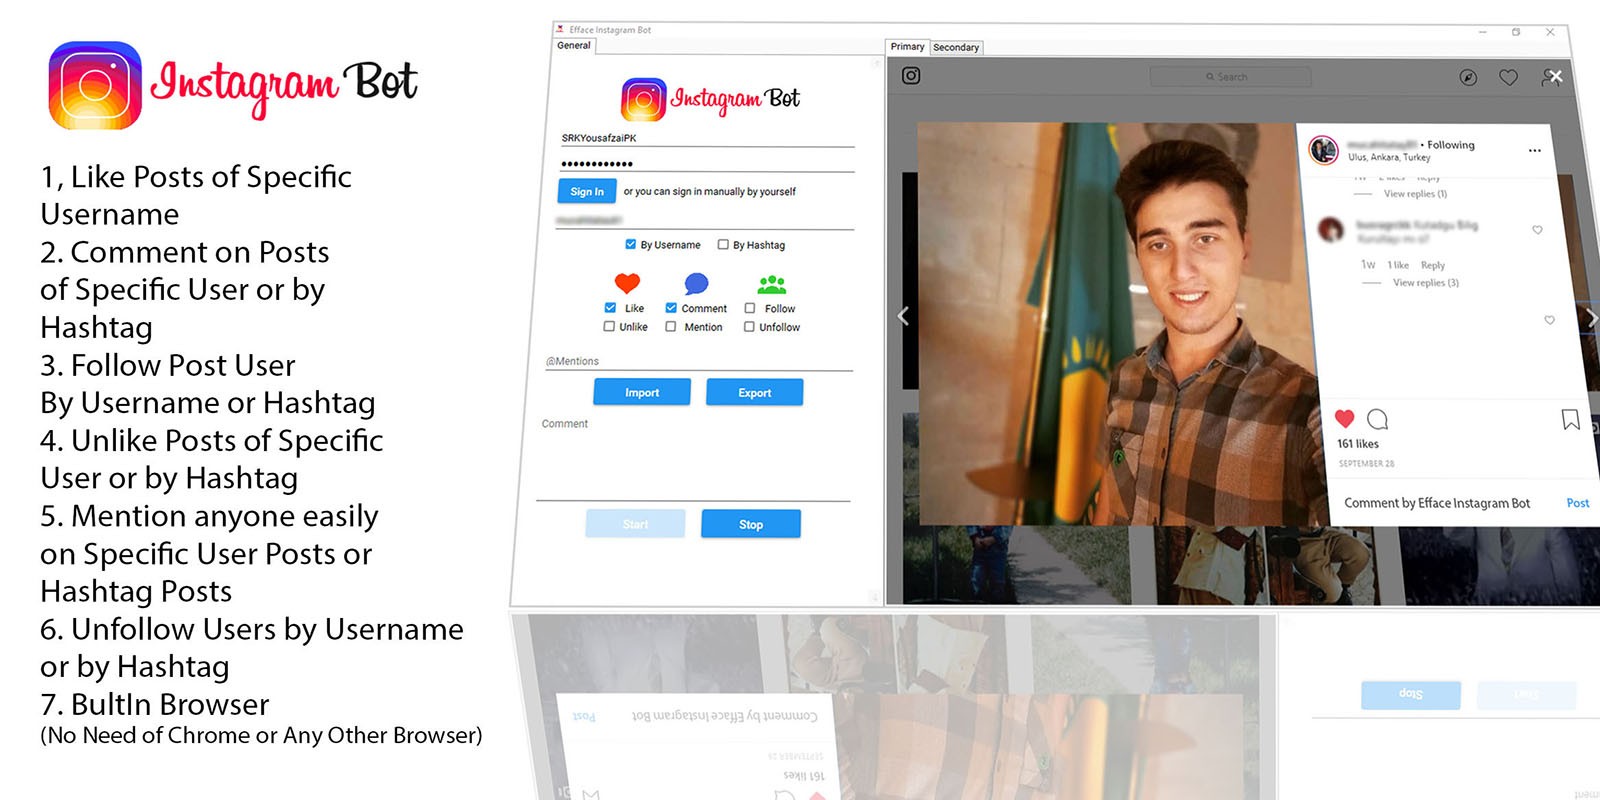
Task: Open the General tab
Action: coord(574,45)
